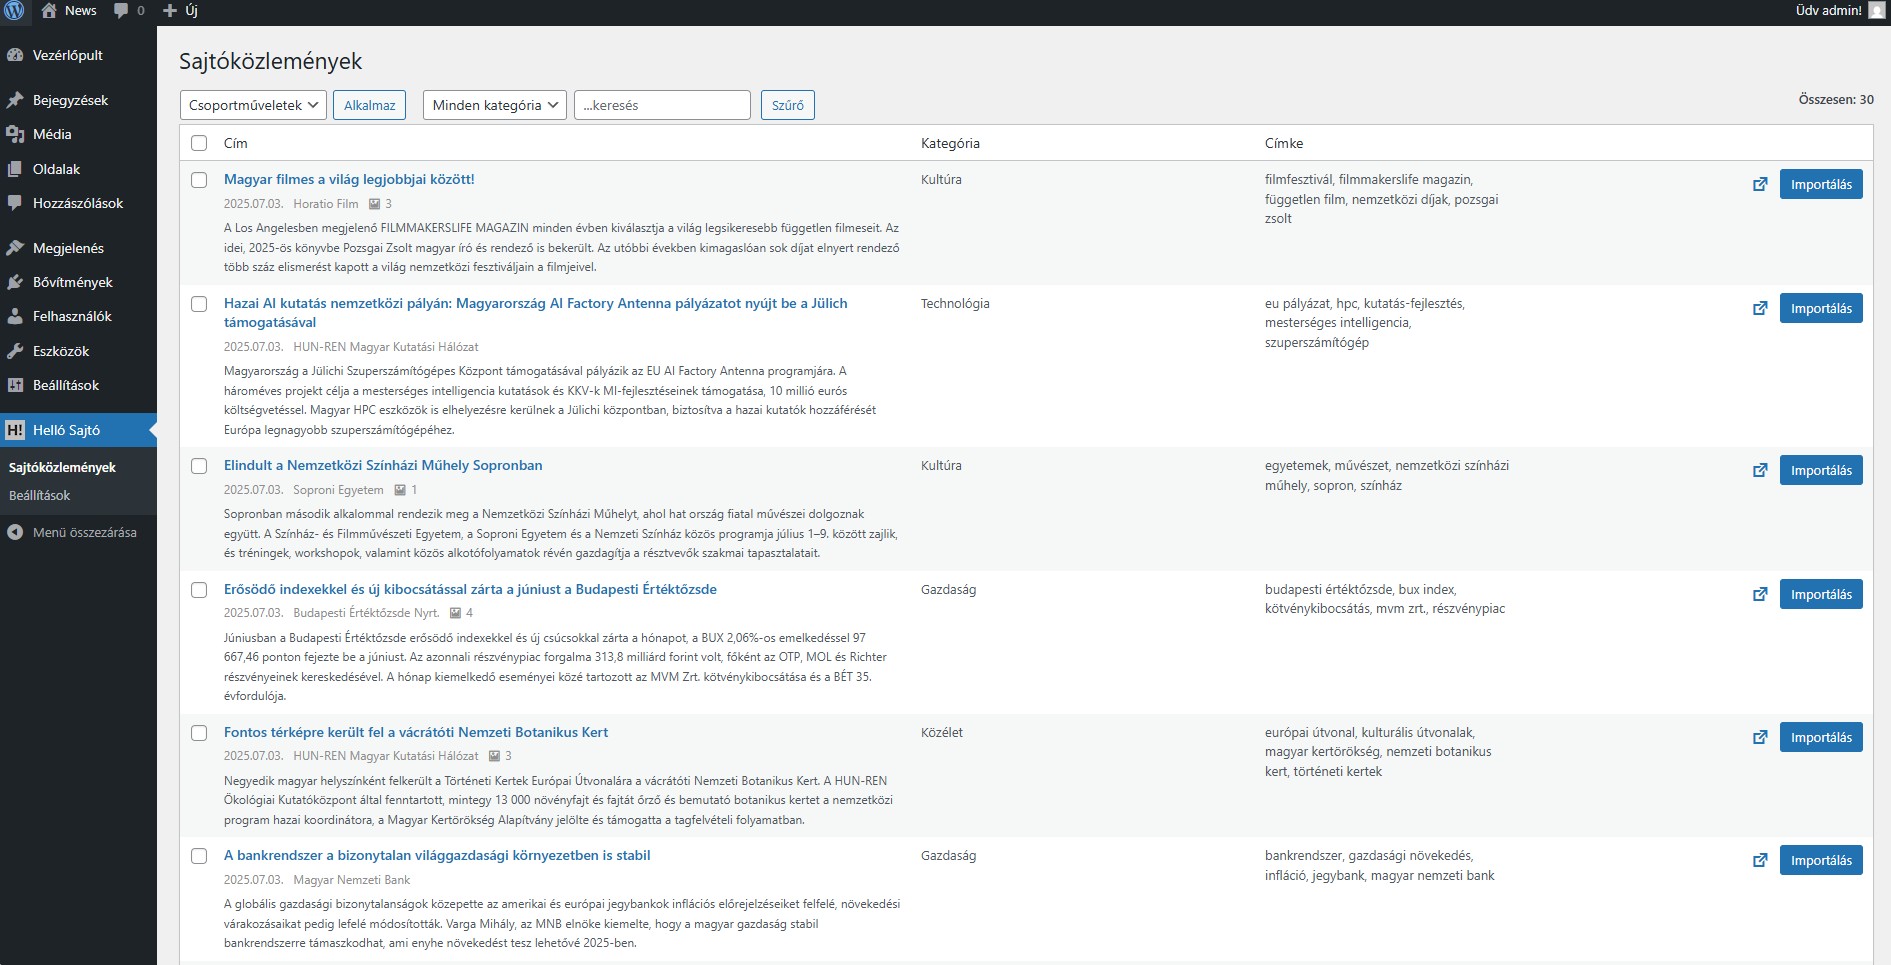Select checkbox for Fontos térképre botanikus article
The width and height of the screenshot is (1891, 965).
pos(199,733)
